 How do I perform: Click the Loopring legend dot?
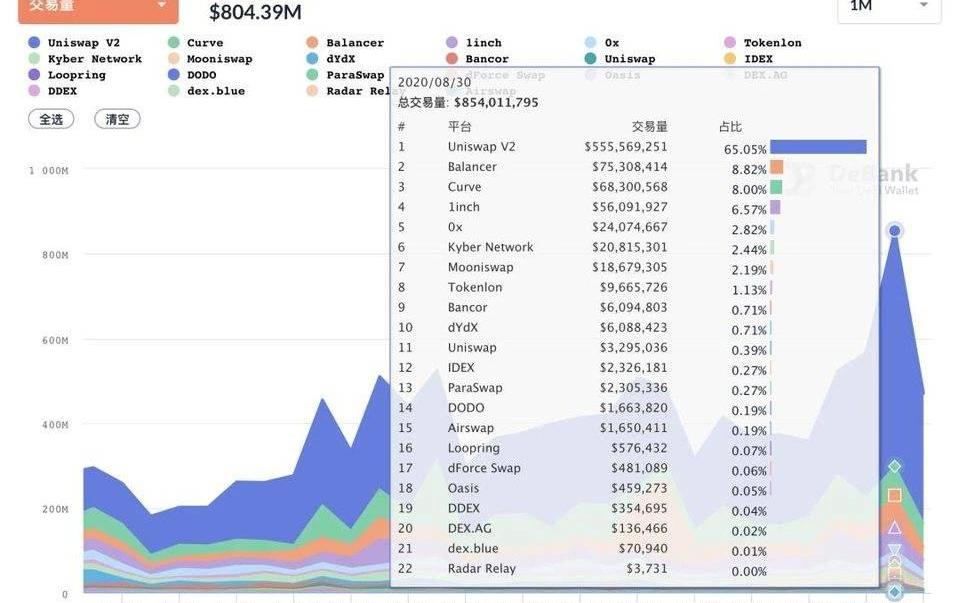click(34, 75)
